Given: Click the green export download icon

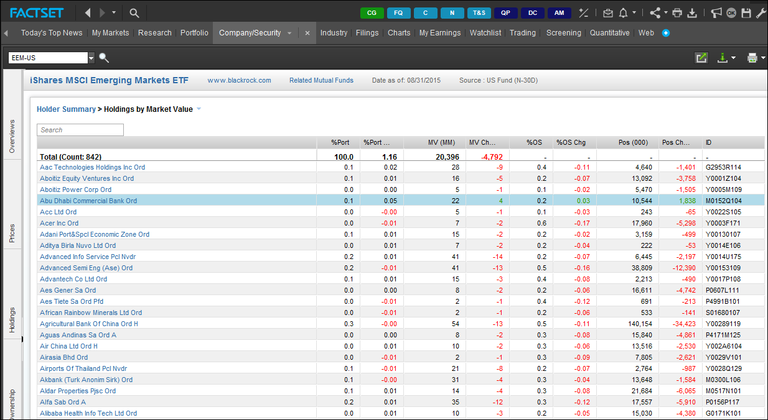Looking at the screenshot, I should [x=722, y=58].
